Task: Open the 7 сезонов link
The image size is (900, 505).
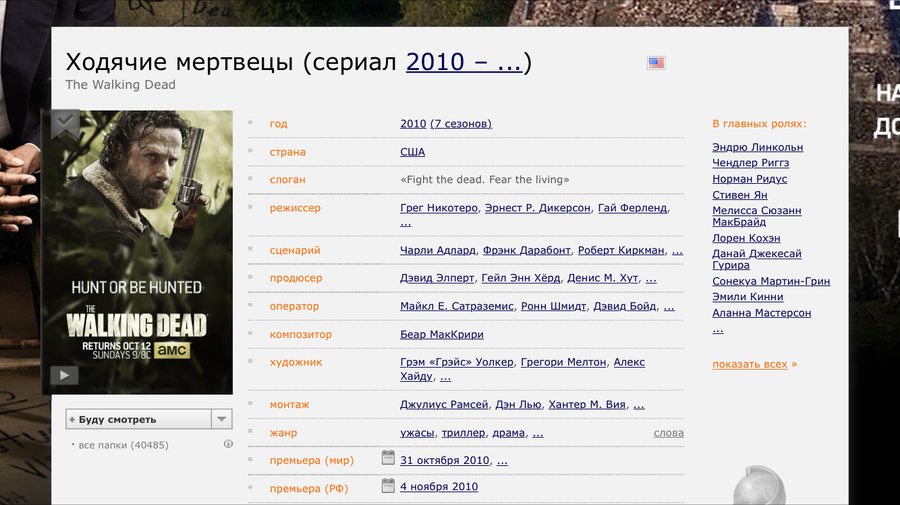Action: [x=461, y=123]
